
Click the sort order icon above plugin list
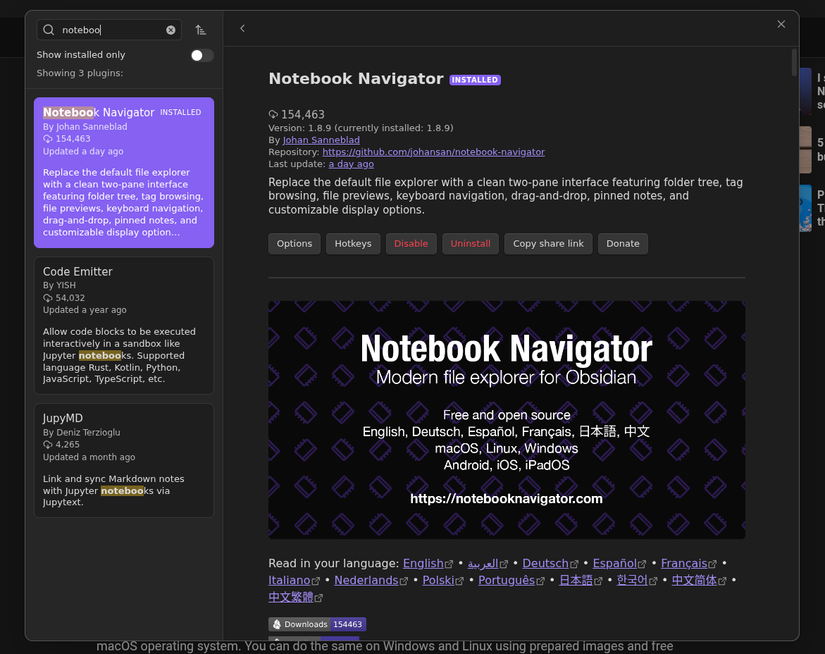(200, 30)
